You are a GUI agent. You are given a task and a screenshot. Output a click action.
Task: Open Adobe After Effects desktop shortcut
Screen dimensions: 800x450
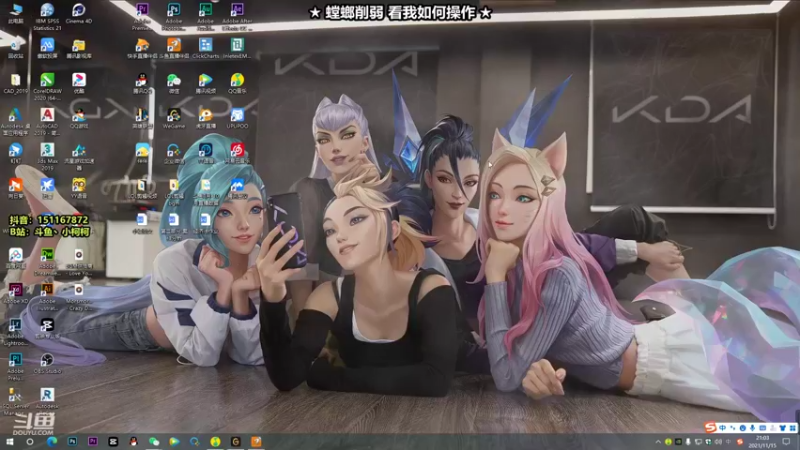tap(237, 16)
